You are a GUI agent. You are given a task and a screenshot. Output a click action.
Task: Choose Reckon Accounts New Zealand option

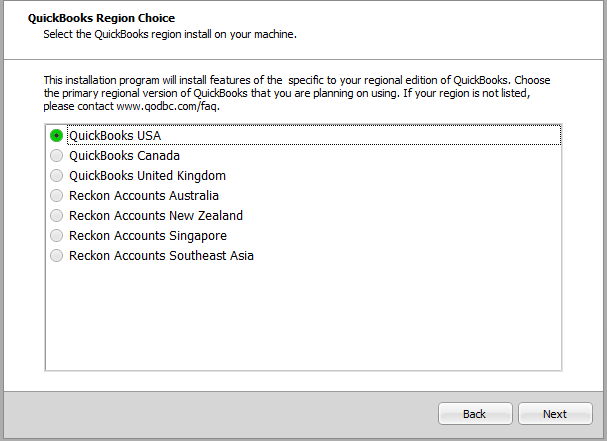pyautogui.click(x=57, y=216)
